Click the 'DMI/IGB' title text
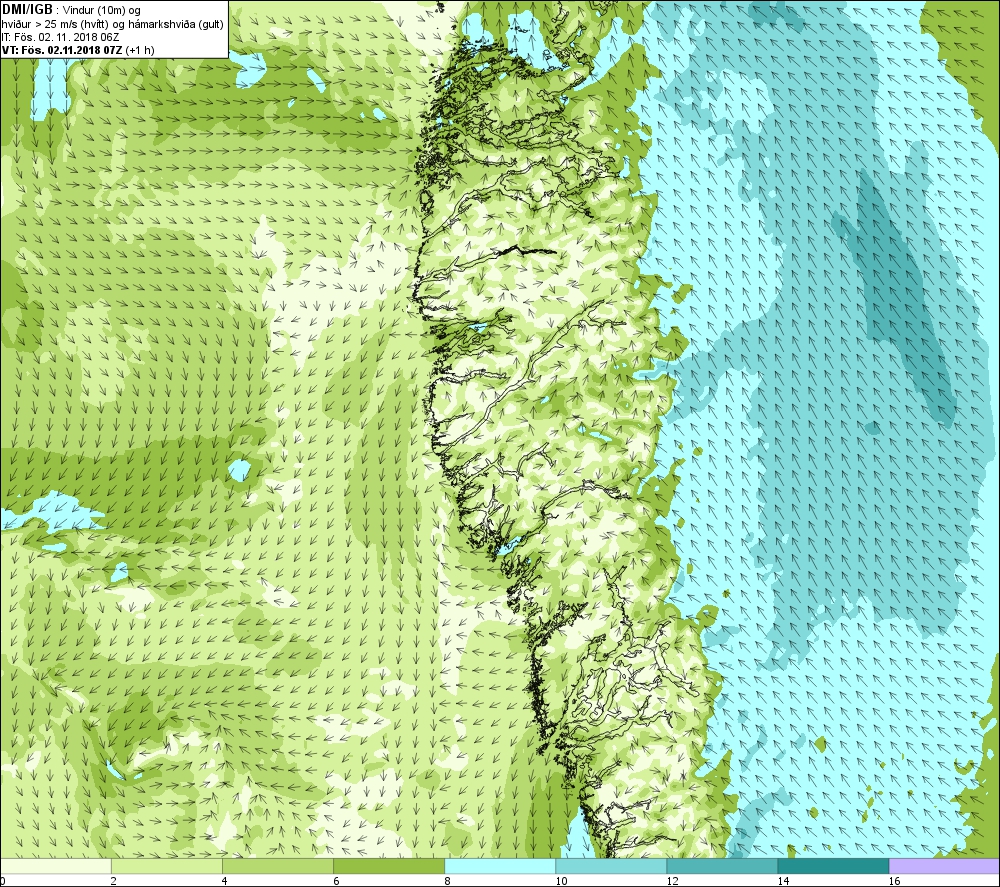This screenshot has height=887, width=1000. 27,10
